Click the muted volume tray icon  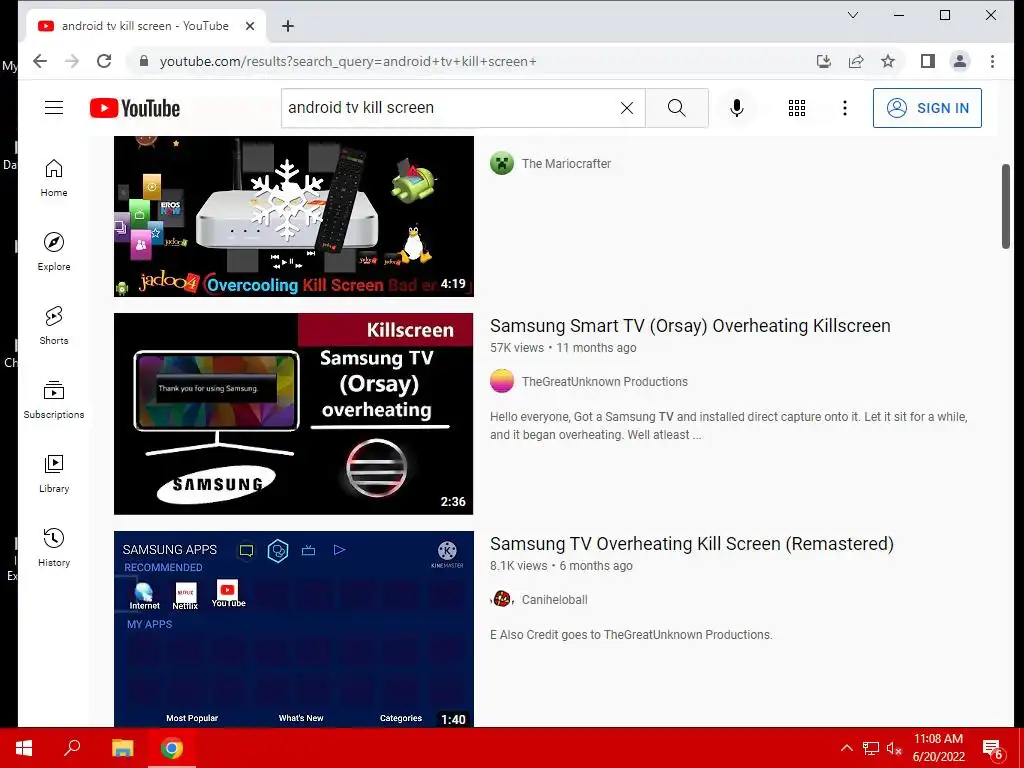(894, 748)
